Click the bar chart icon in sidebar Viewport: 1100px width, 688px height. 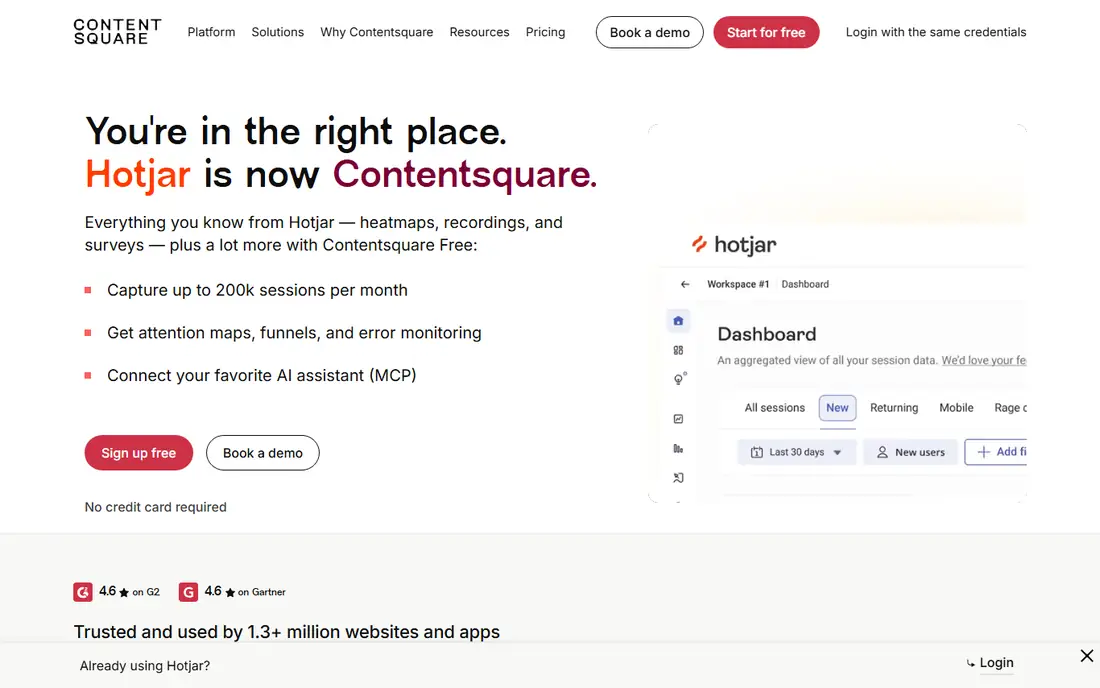[678, 449]
